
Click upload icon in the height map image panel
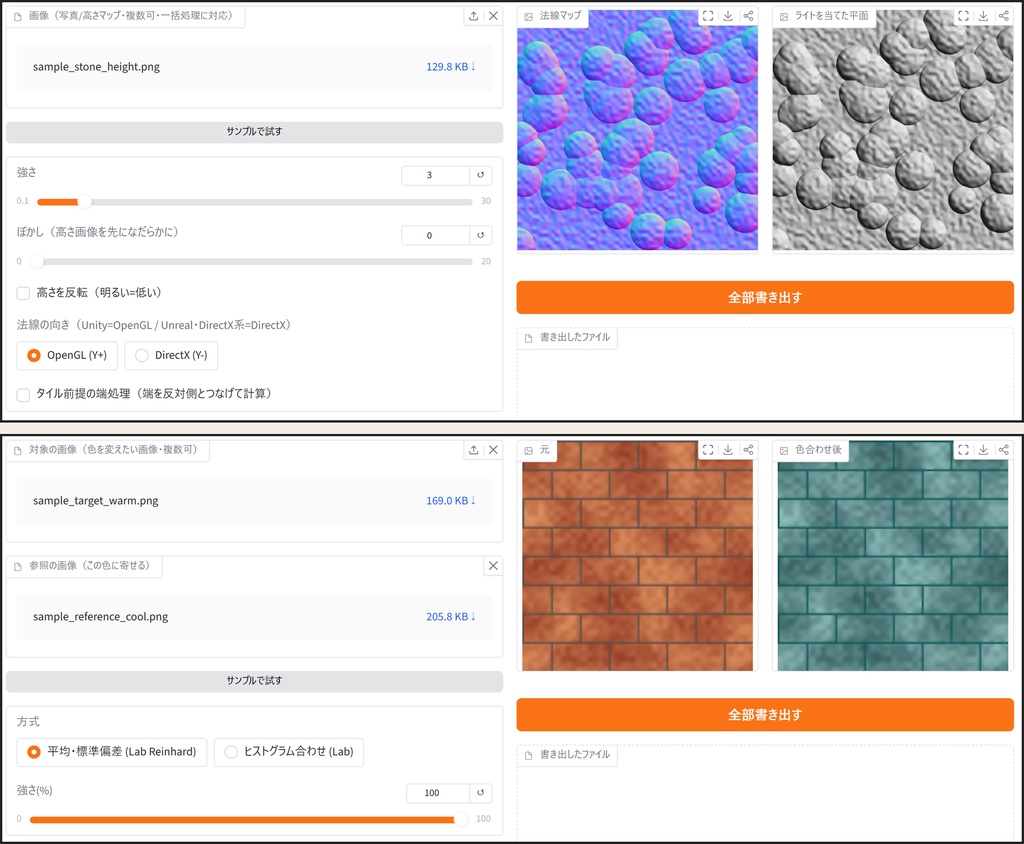pos(473,16)
